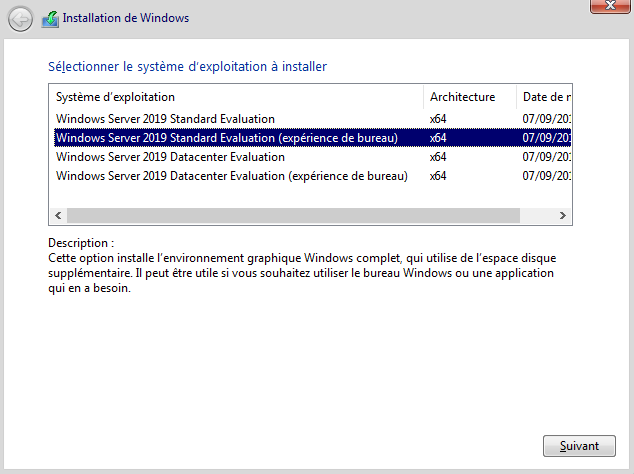Click the Installation de Windows title text
Image resolution: width=634 pixels, height=474 pixels.
[x=126, y=18]
